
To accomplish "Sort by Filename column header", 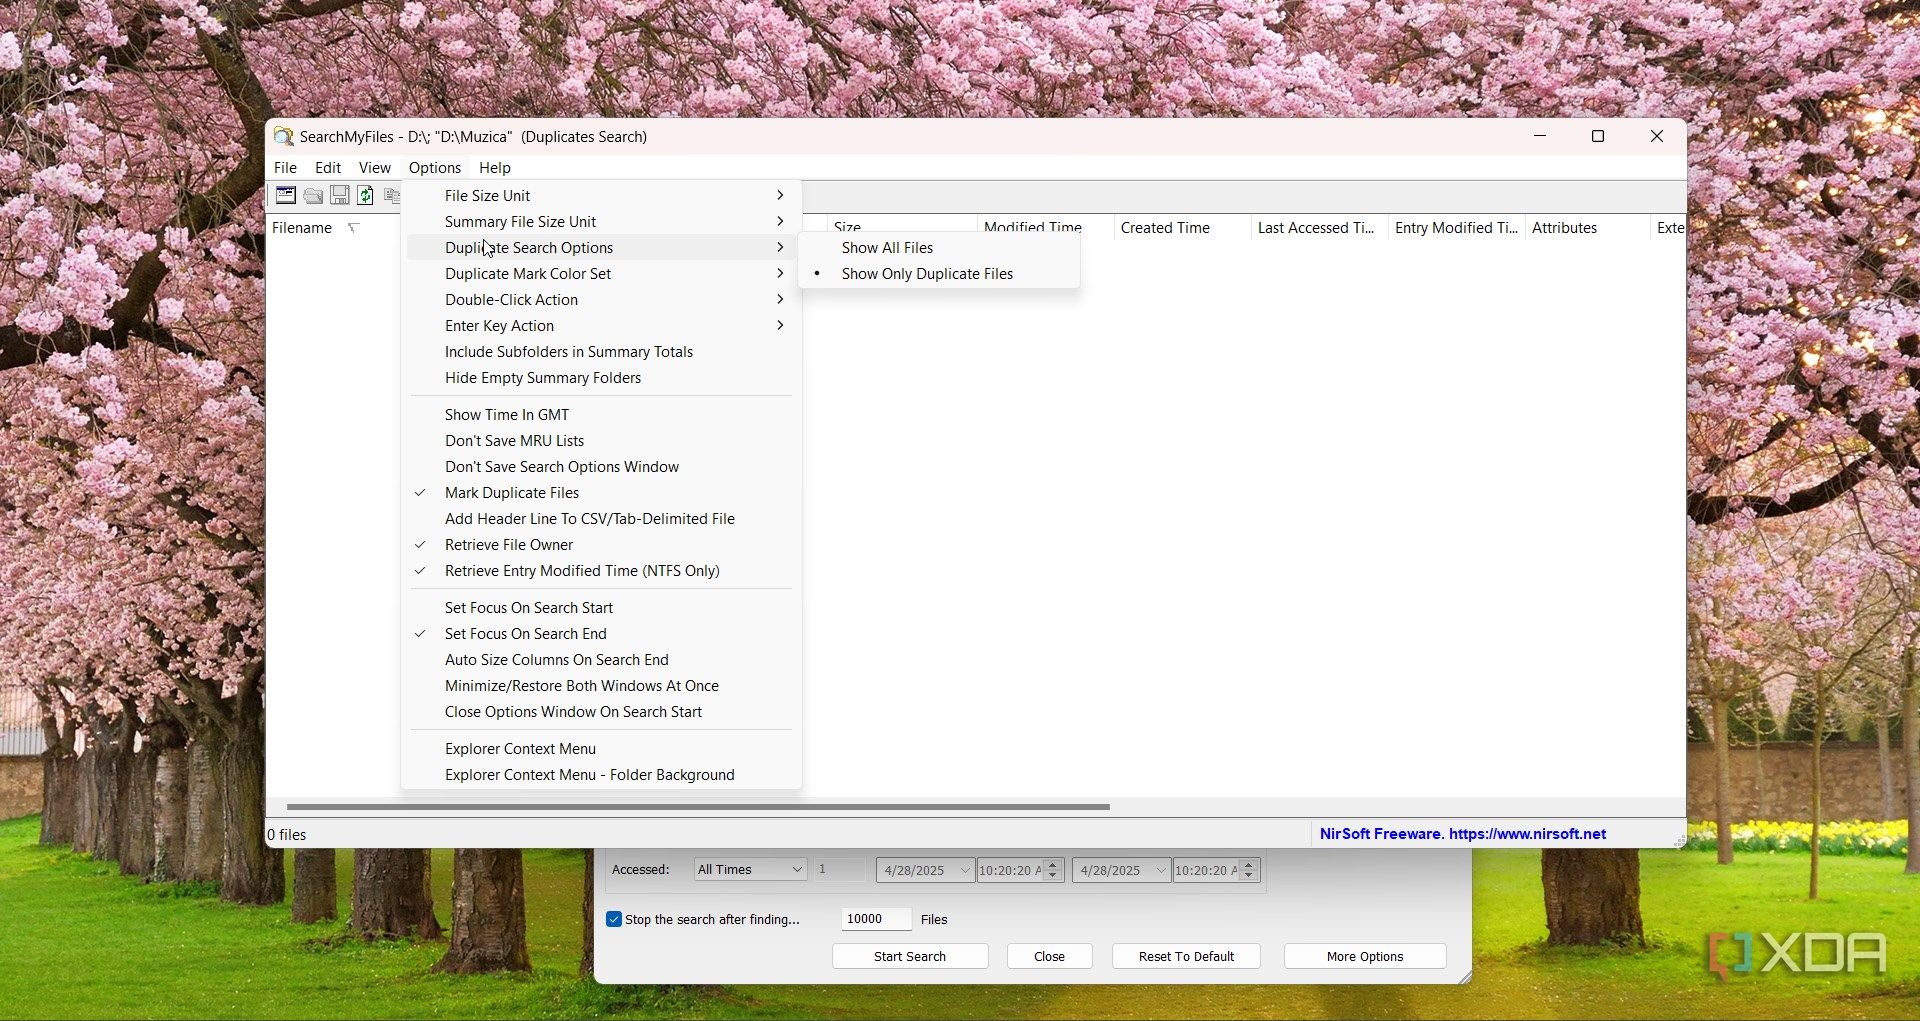I will point(334,228).
